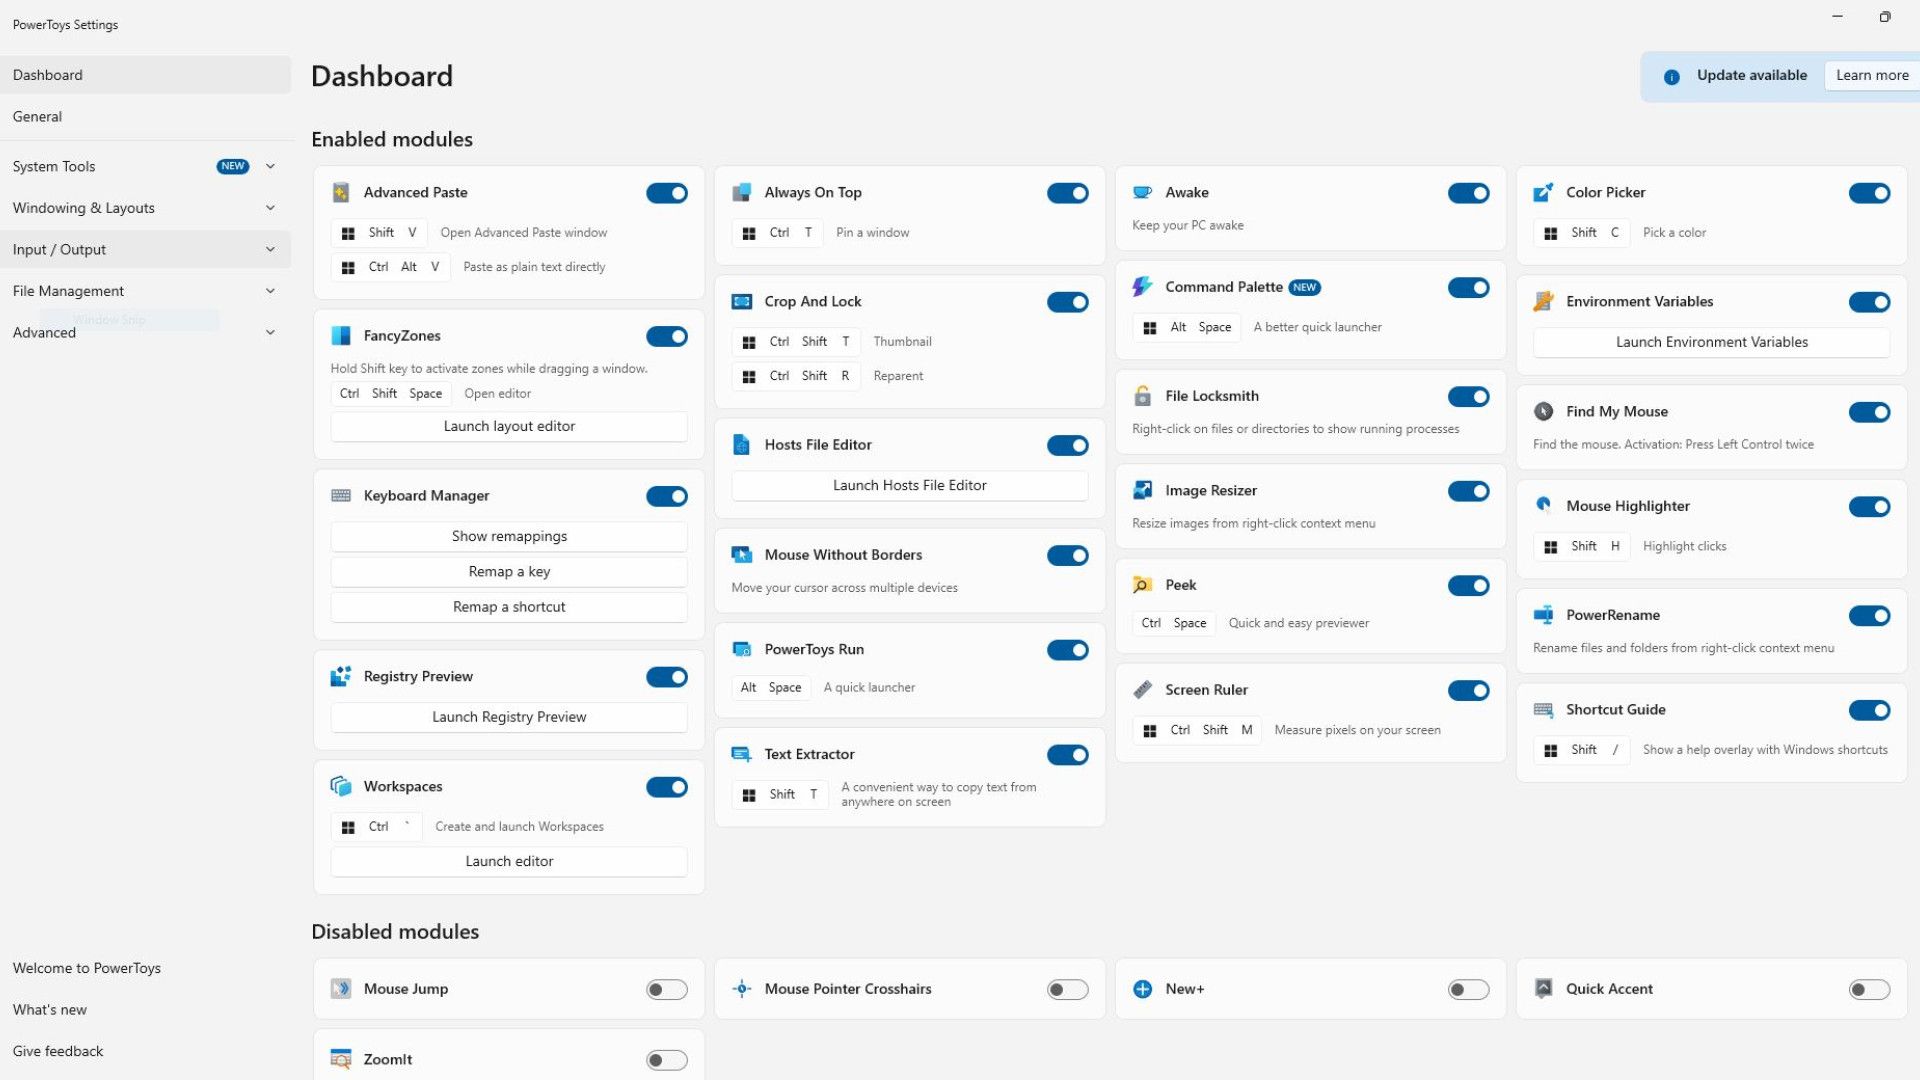Click Remap a key button
Image resolution: width=1920 pixels, height=1080 pixels.
pyautogui.click(x=509, y=571)
